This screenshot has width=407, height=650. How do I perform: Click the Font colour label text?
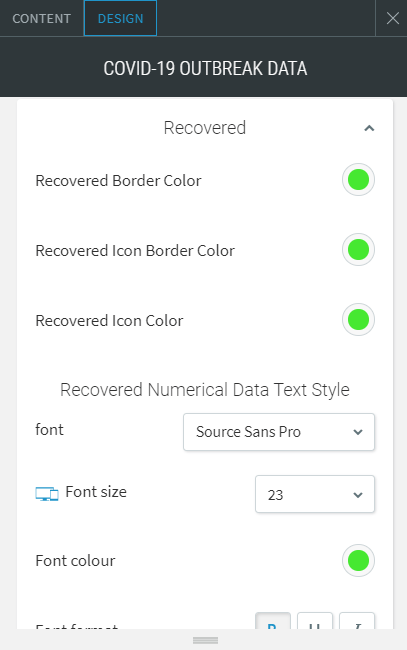click(75, 560)
